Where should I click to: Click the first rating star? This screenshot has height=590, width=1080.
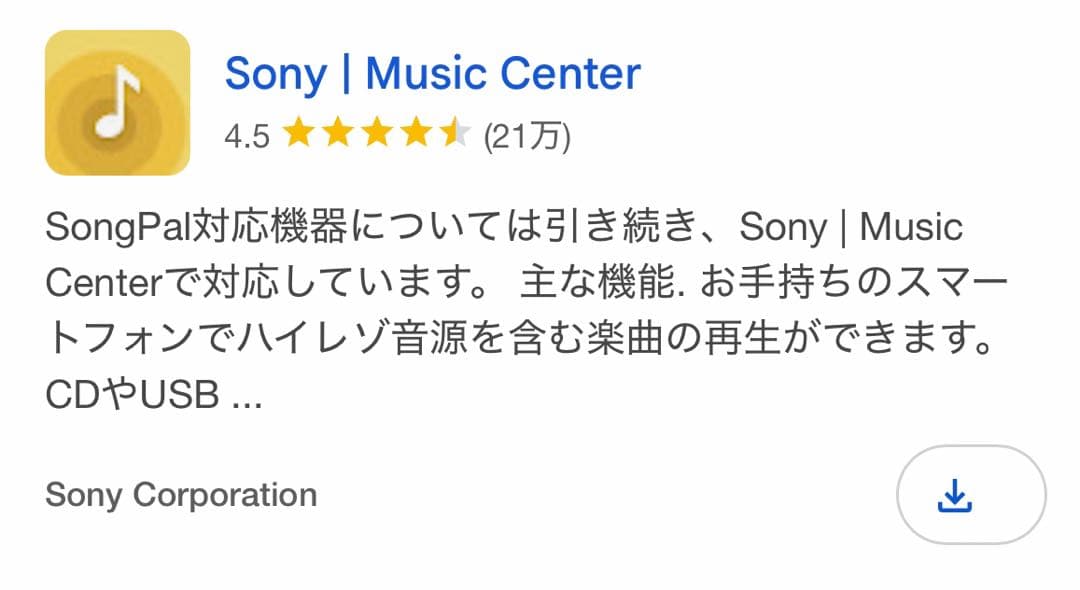point(298,134)
